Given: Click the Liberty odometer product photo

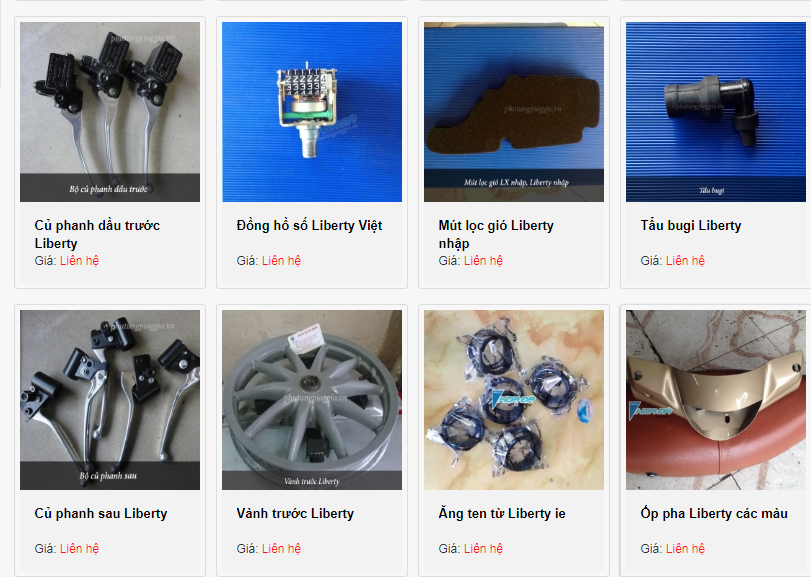Looking at the screenshot, I should click(x=312, y=112).
